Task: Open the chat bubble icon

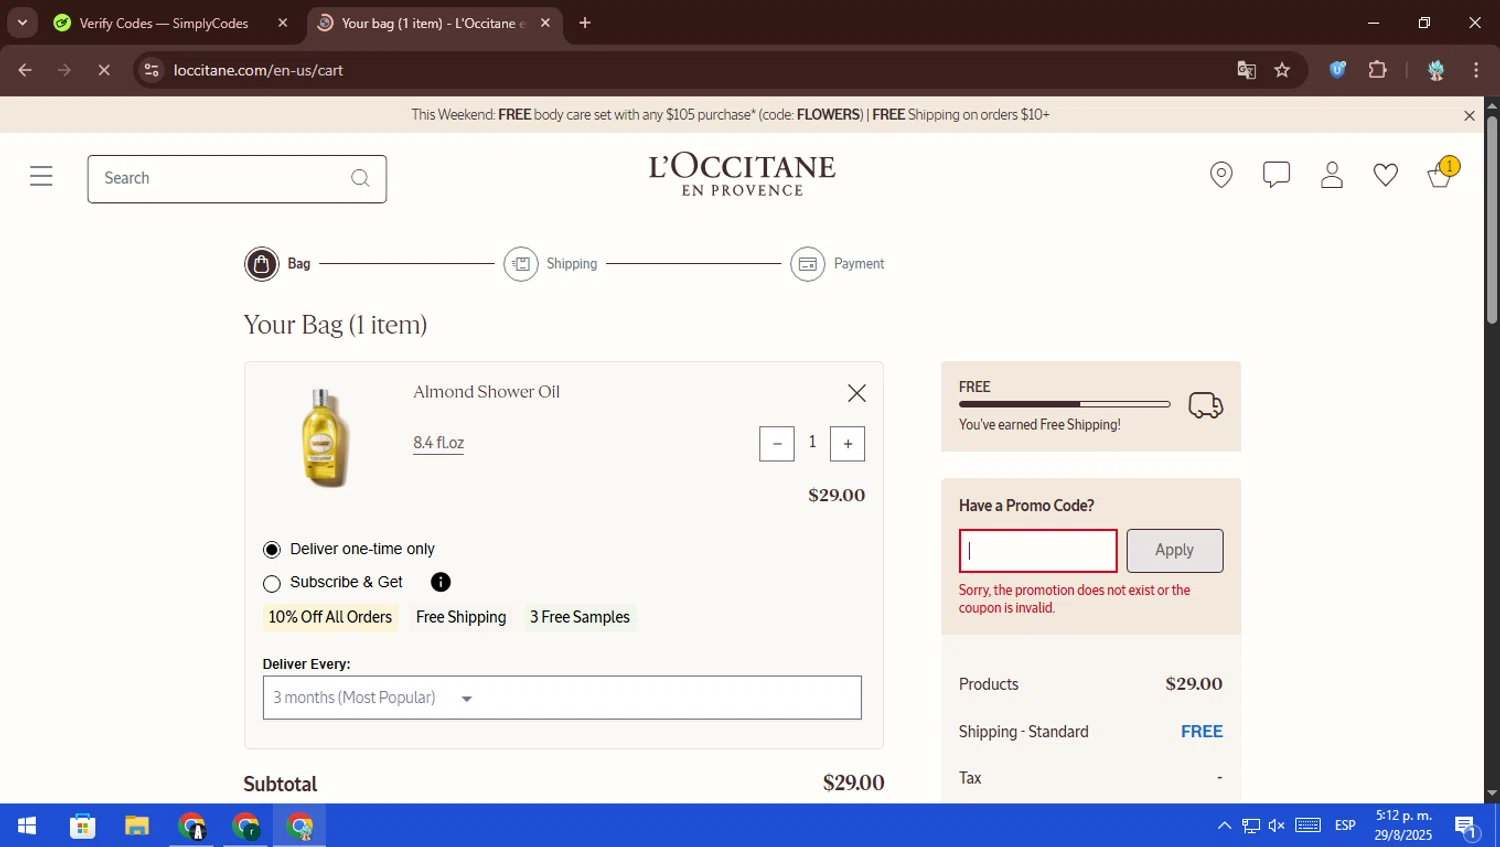Action: coord(1276,175)
